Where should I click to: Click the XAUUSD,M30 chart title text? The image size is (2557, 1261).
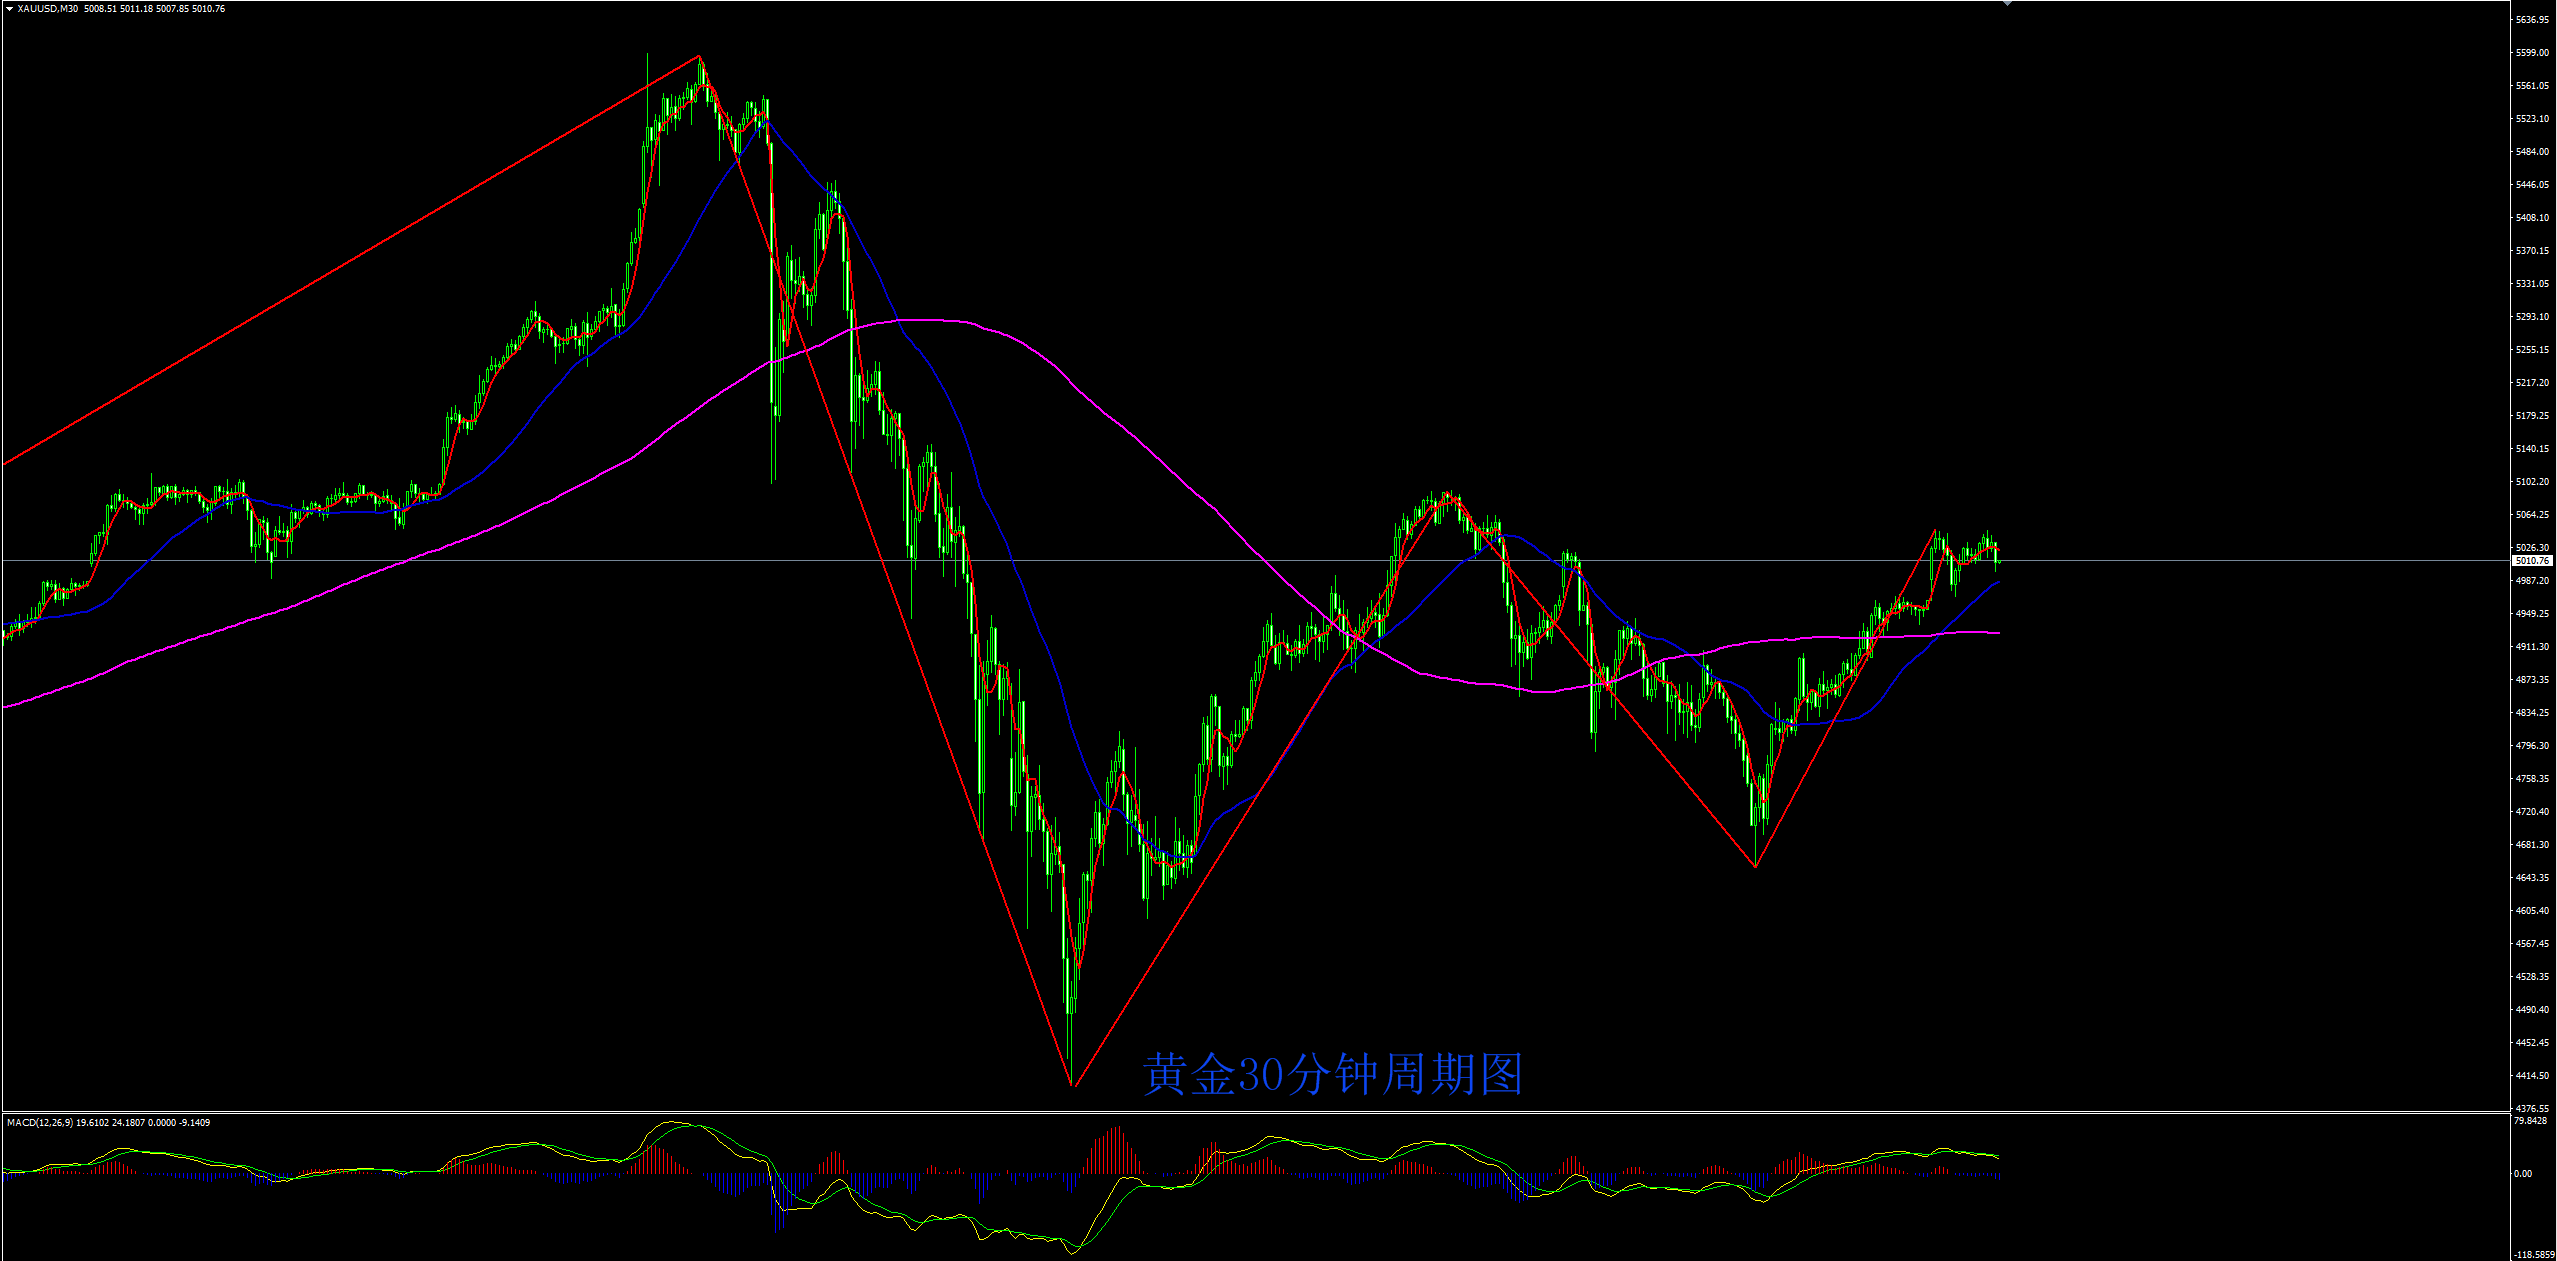coord(48,9)
